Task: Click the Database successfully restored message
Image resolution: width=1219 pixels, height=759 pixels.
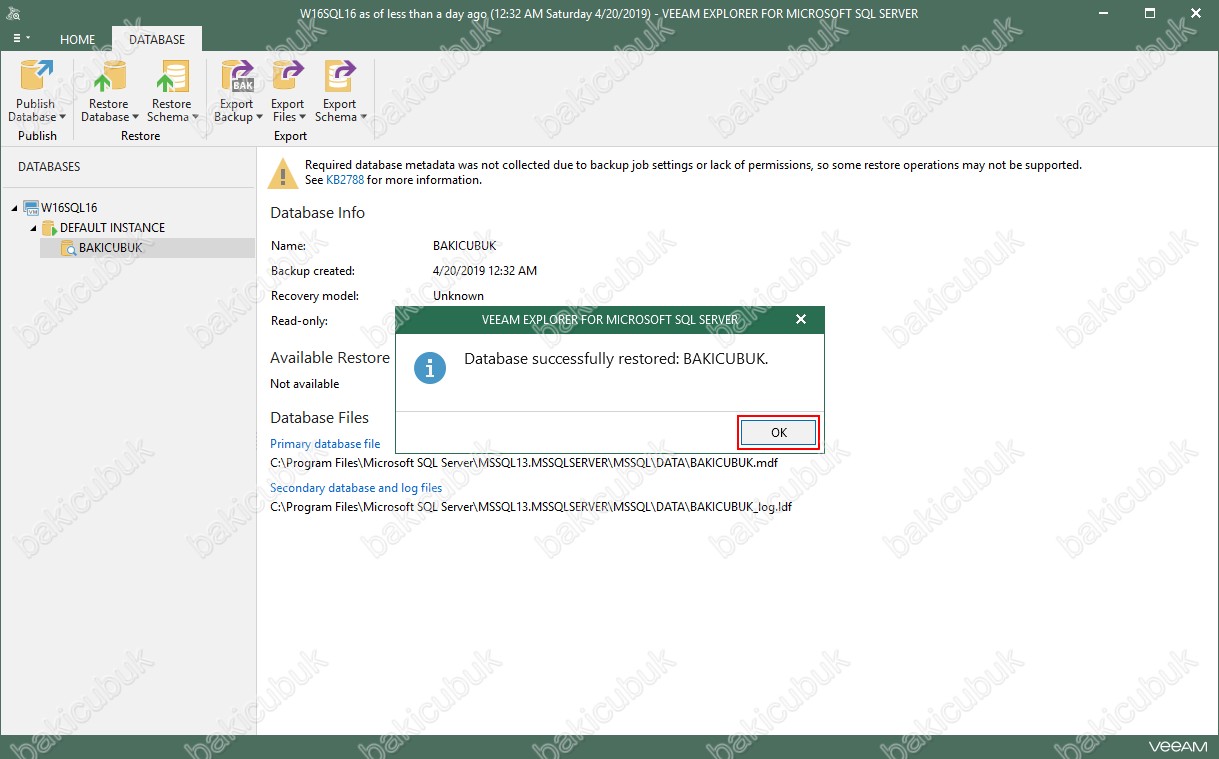Action: click(616, 358)
